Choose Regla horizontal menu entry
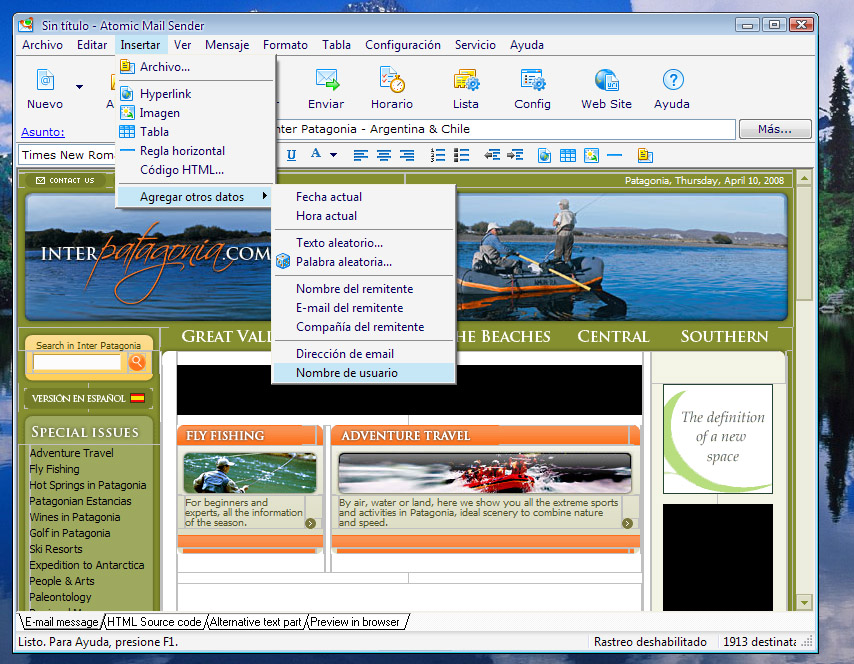 click(195, 151)
